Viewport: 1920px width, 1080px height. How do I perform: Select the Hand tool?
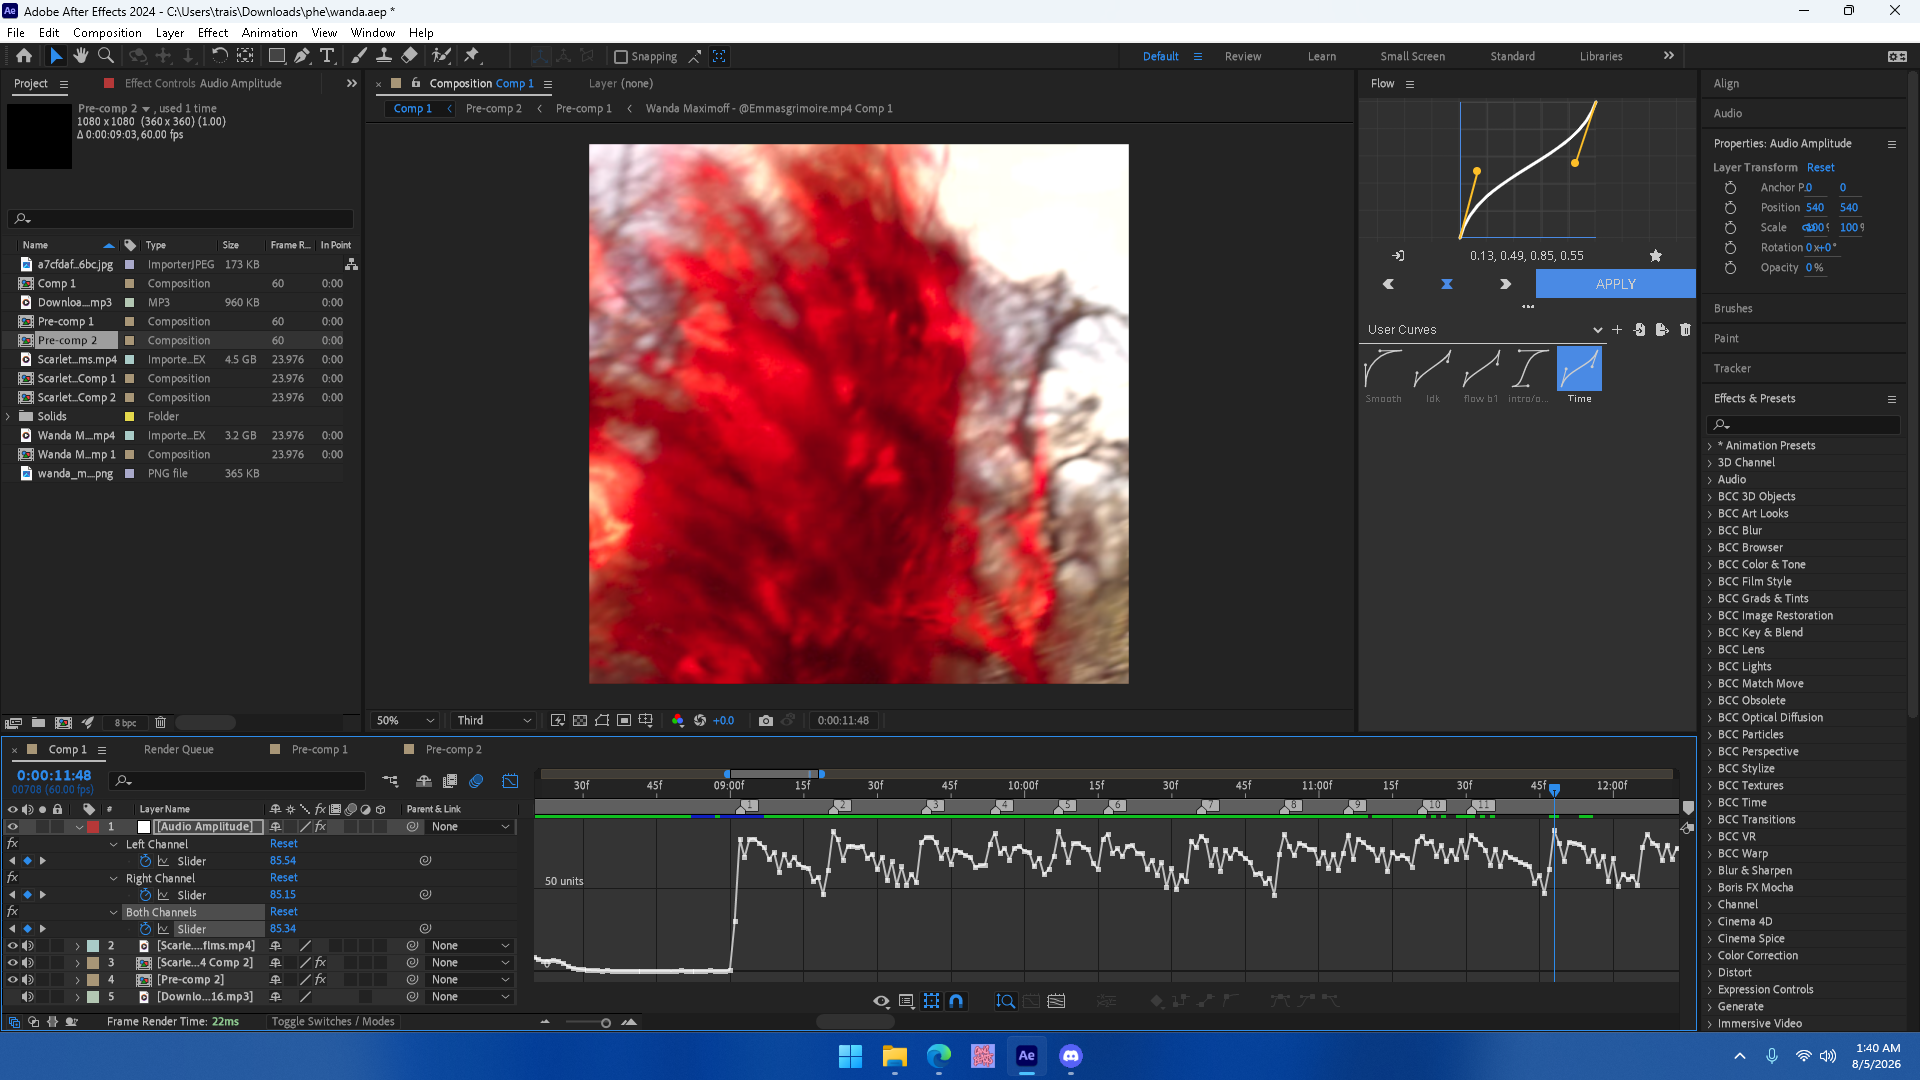click(x=81, y=56)
